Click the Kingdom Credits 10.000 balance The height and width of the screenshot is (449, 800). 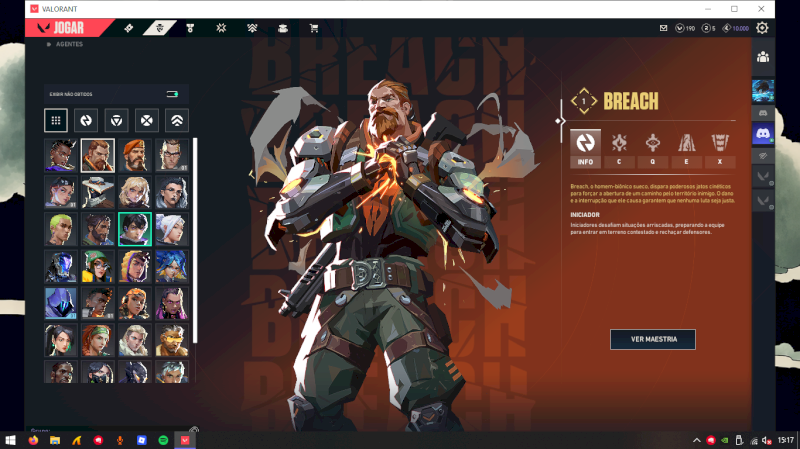(736, 28)
